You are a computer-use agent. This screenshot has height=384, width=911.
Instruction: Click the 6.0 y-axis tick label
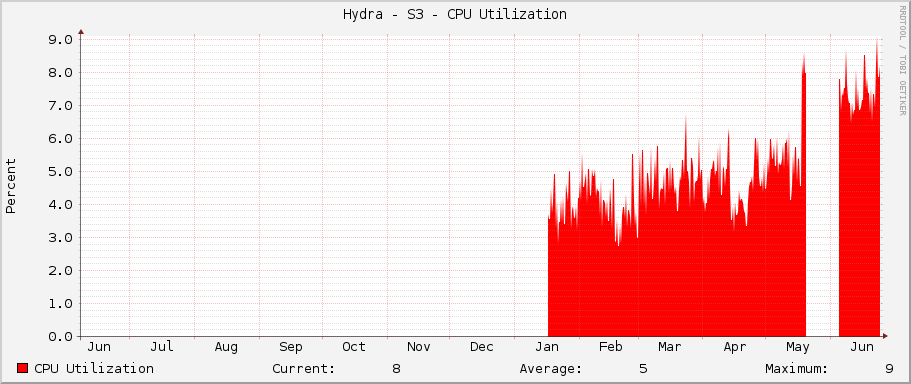pyautogui.click(x=60, y=138)
